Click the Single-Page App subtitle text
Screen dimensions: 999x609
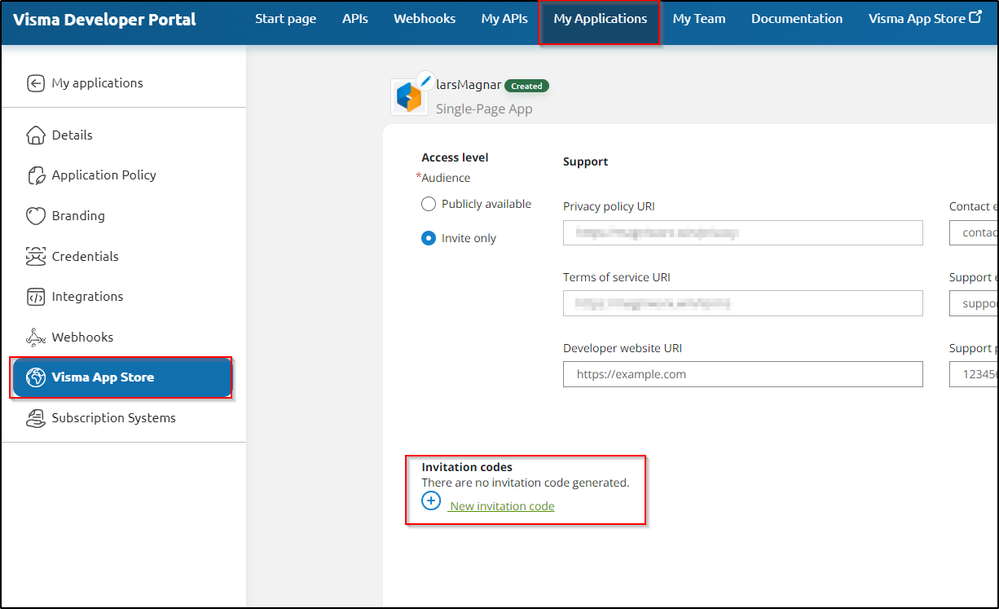pyautogui.click(x=484, y=109)
